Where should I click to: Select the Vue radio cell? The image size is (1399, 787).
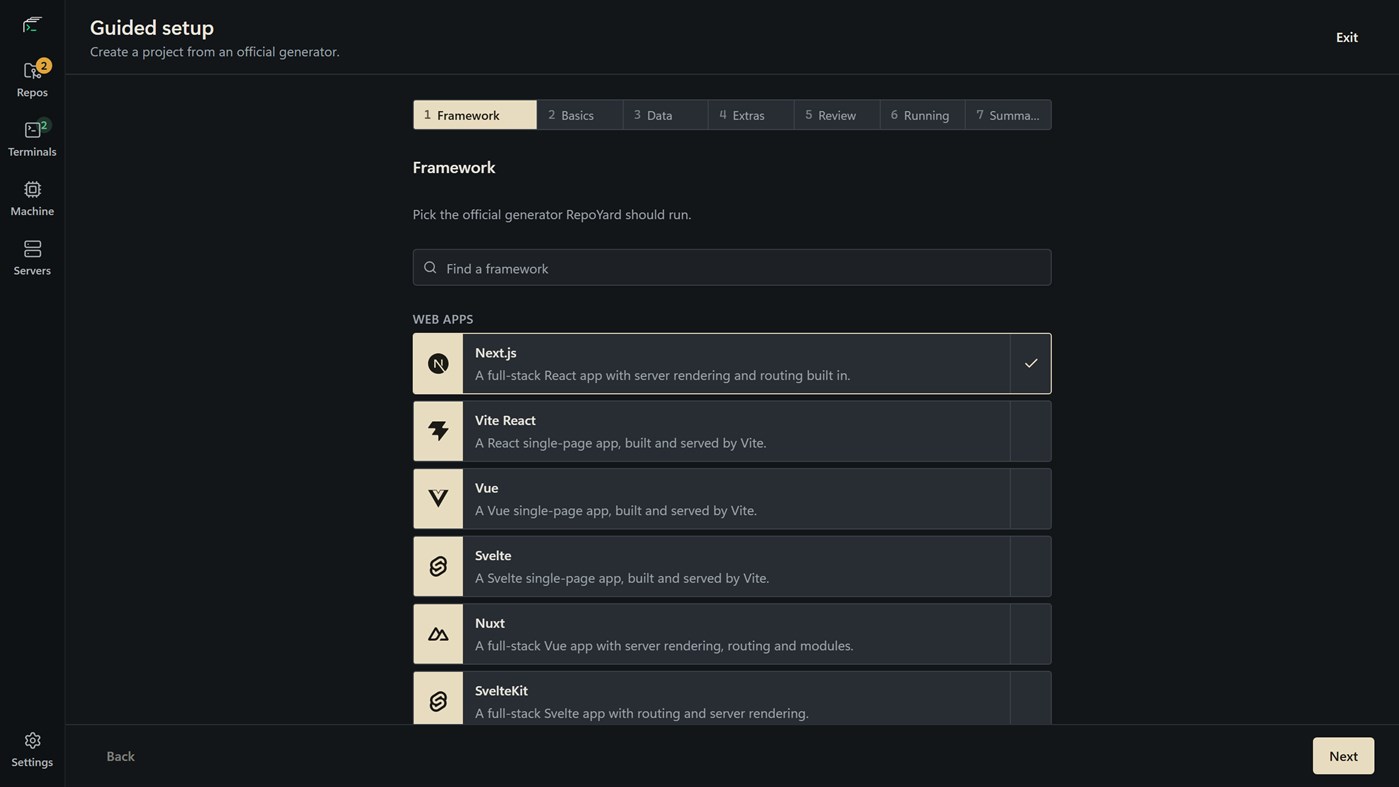(x=1031, y=499)
